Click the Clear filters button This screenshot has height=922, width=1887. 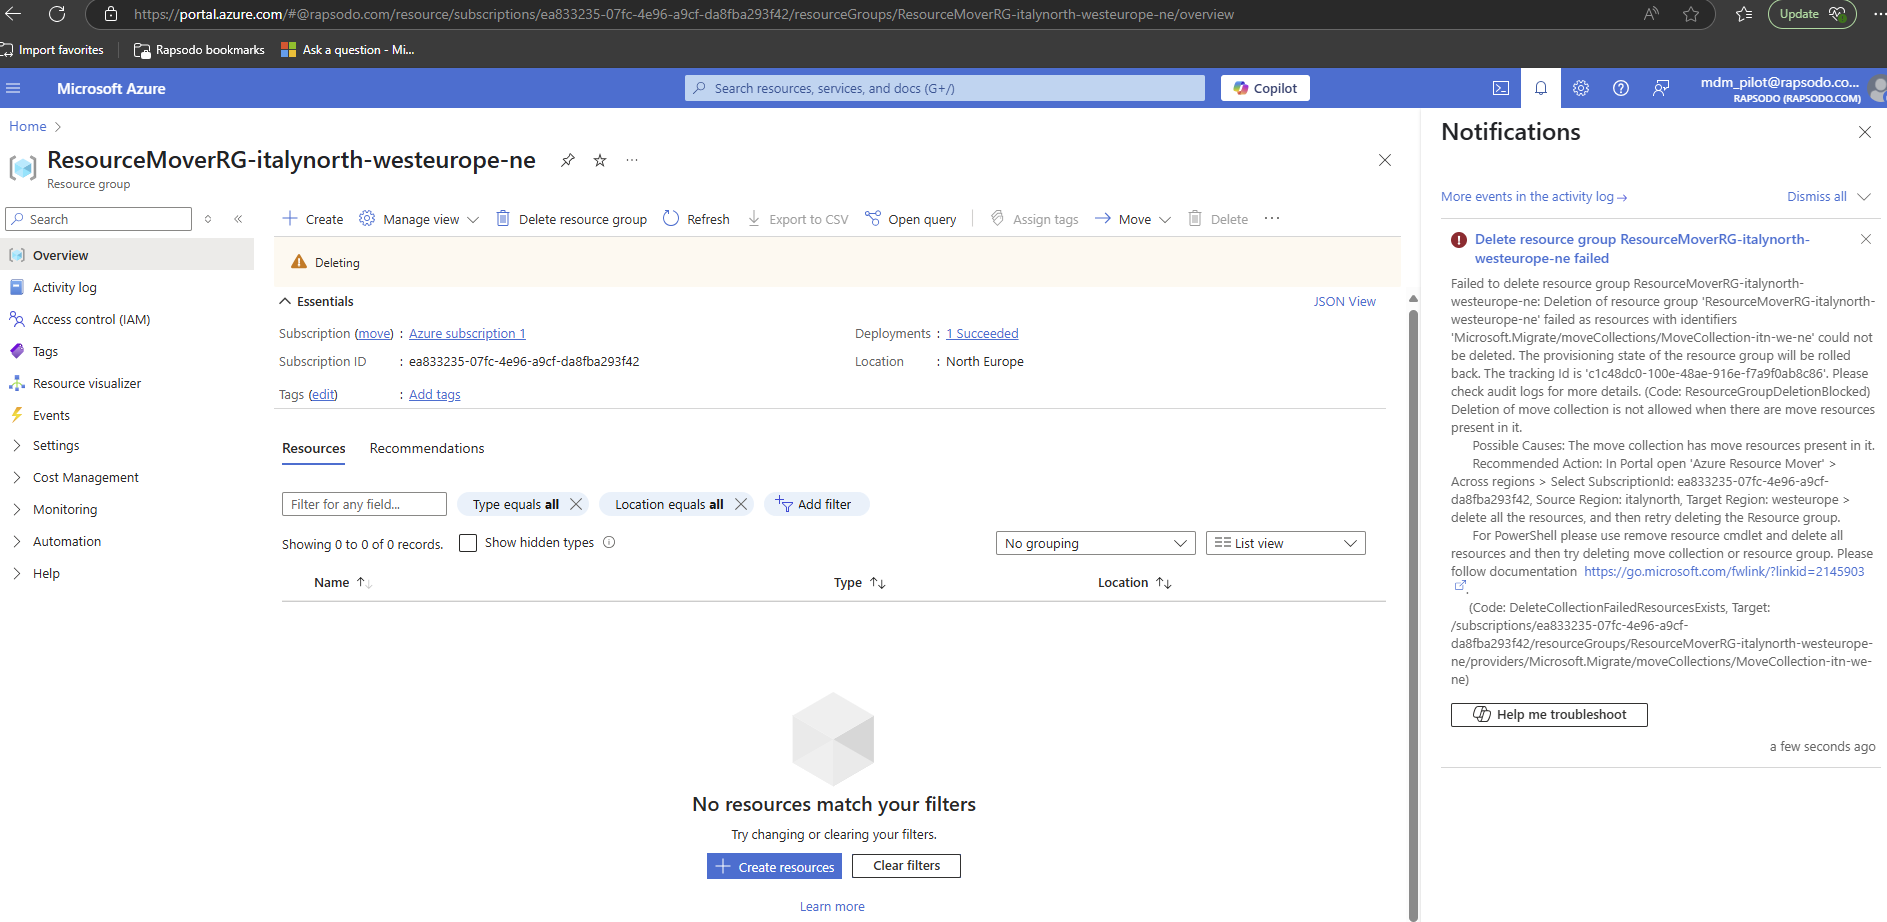pyautogui.click(x=906, y=866)
